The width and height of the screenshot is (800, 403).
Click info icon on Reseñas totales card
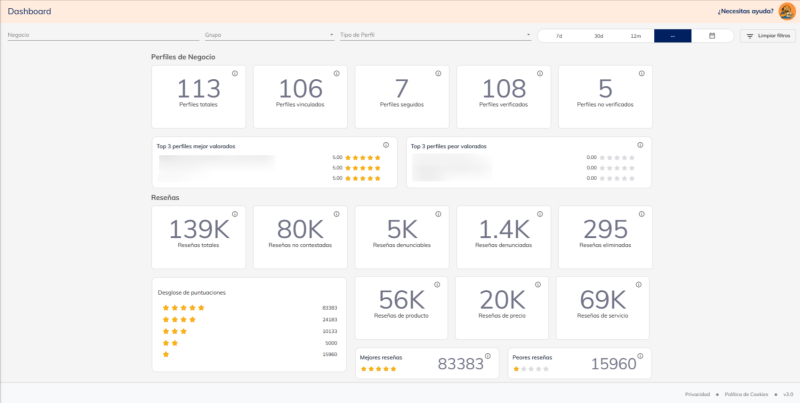coord(234,213)
